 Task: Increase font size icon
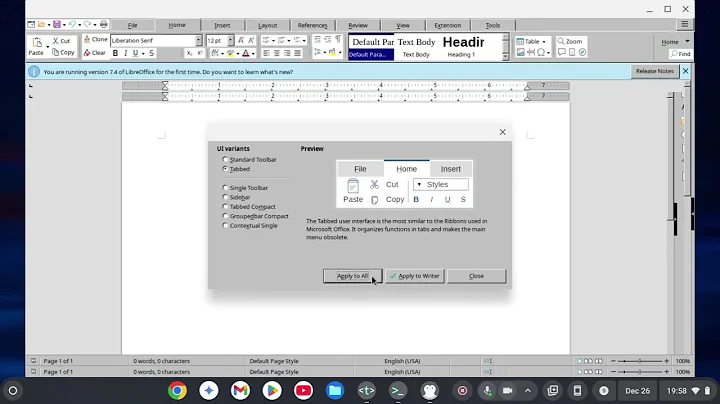click(x=241, y=40)
